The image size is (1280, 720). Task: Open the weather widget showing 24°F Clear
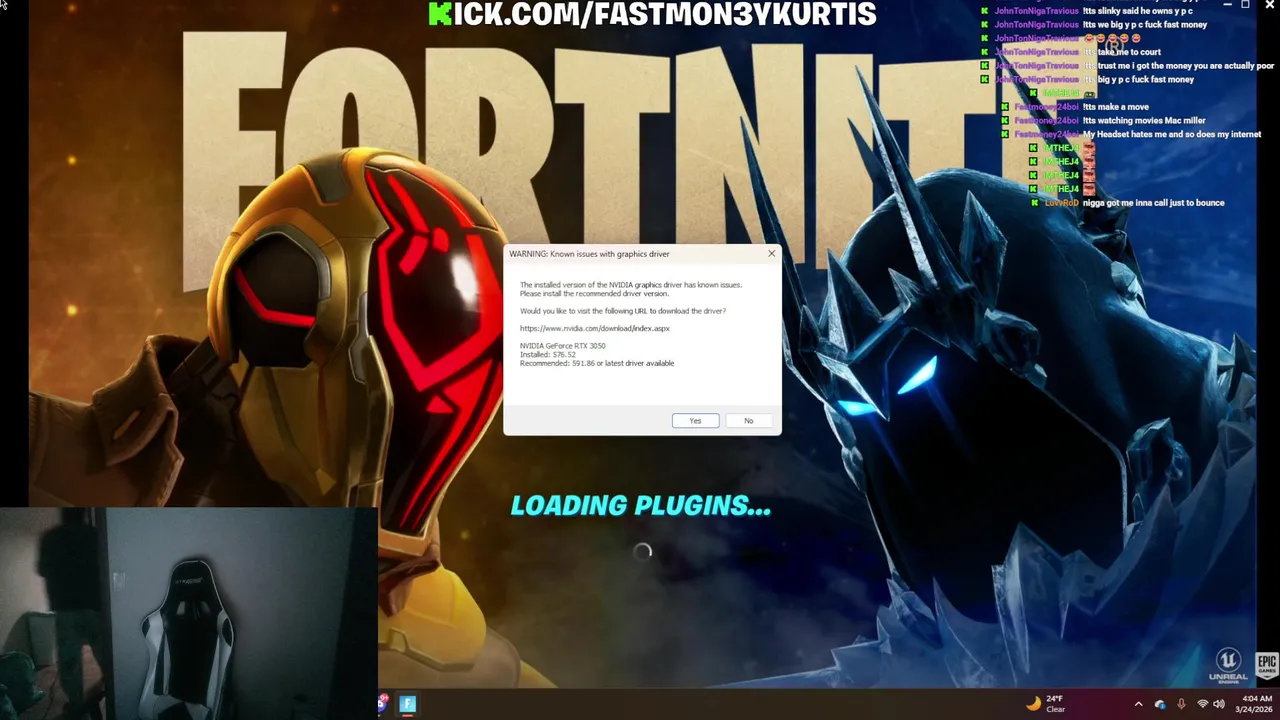point(1046,704)
